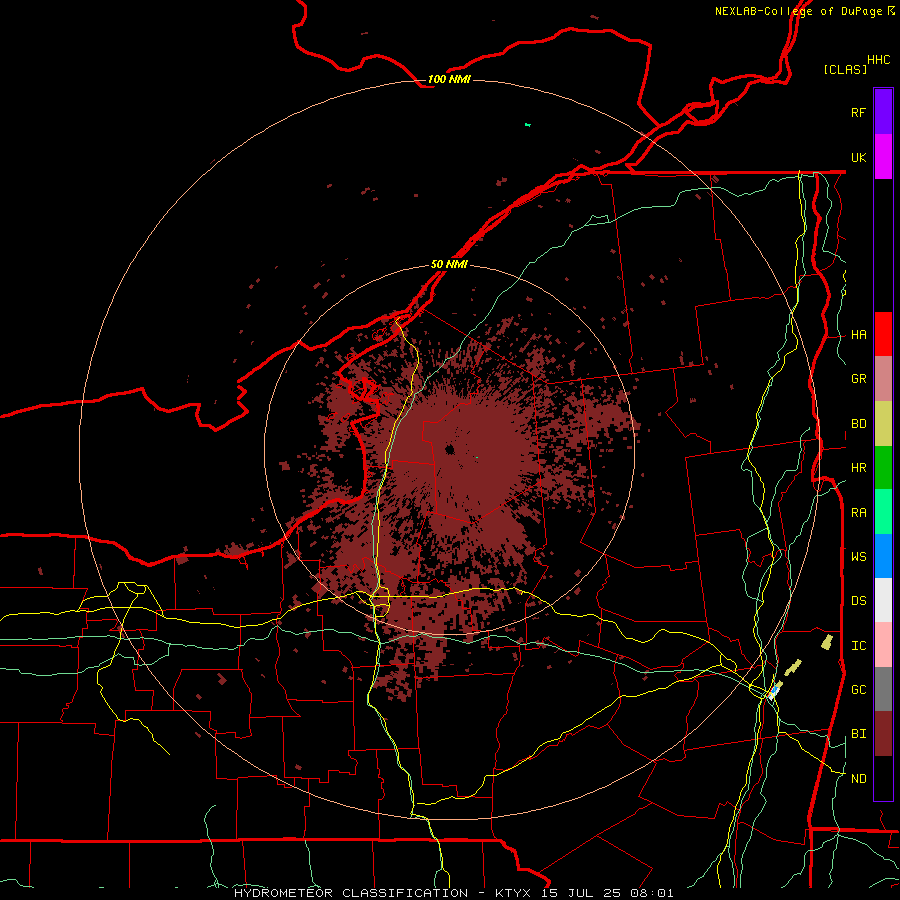
Task: Click the ND legend label
Action: [858, 779]
